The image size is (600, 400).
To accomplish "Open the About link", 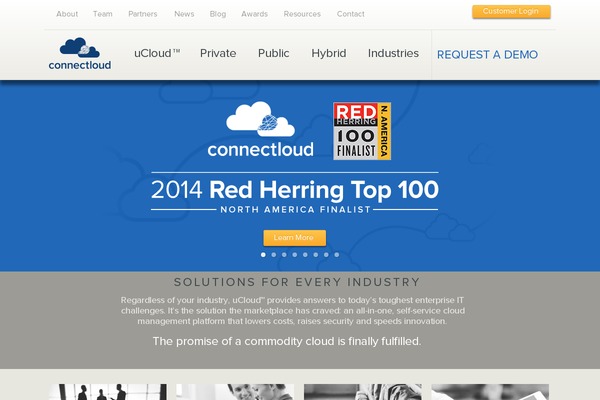I will pyautogui.click(x=67, y=14).
